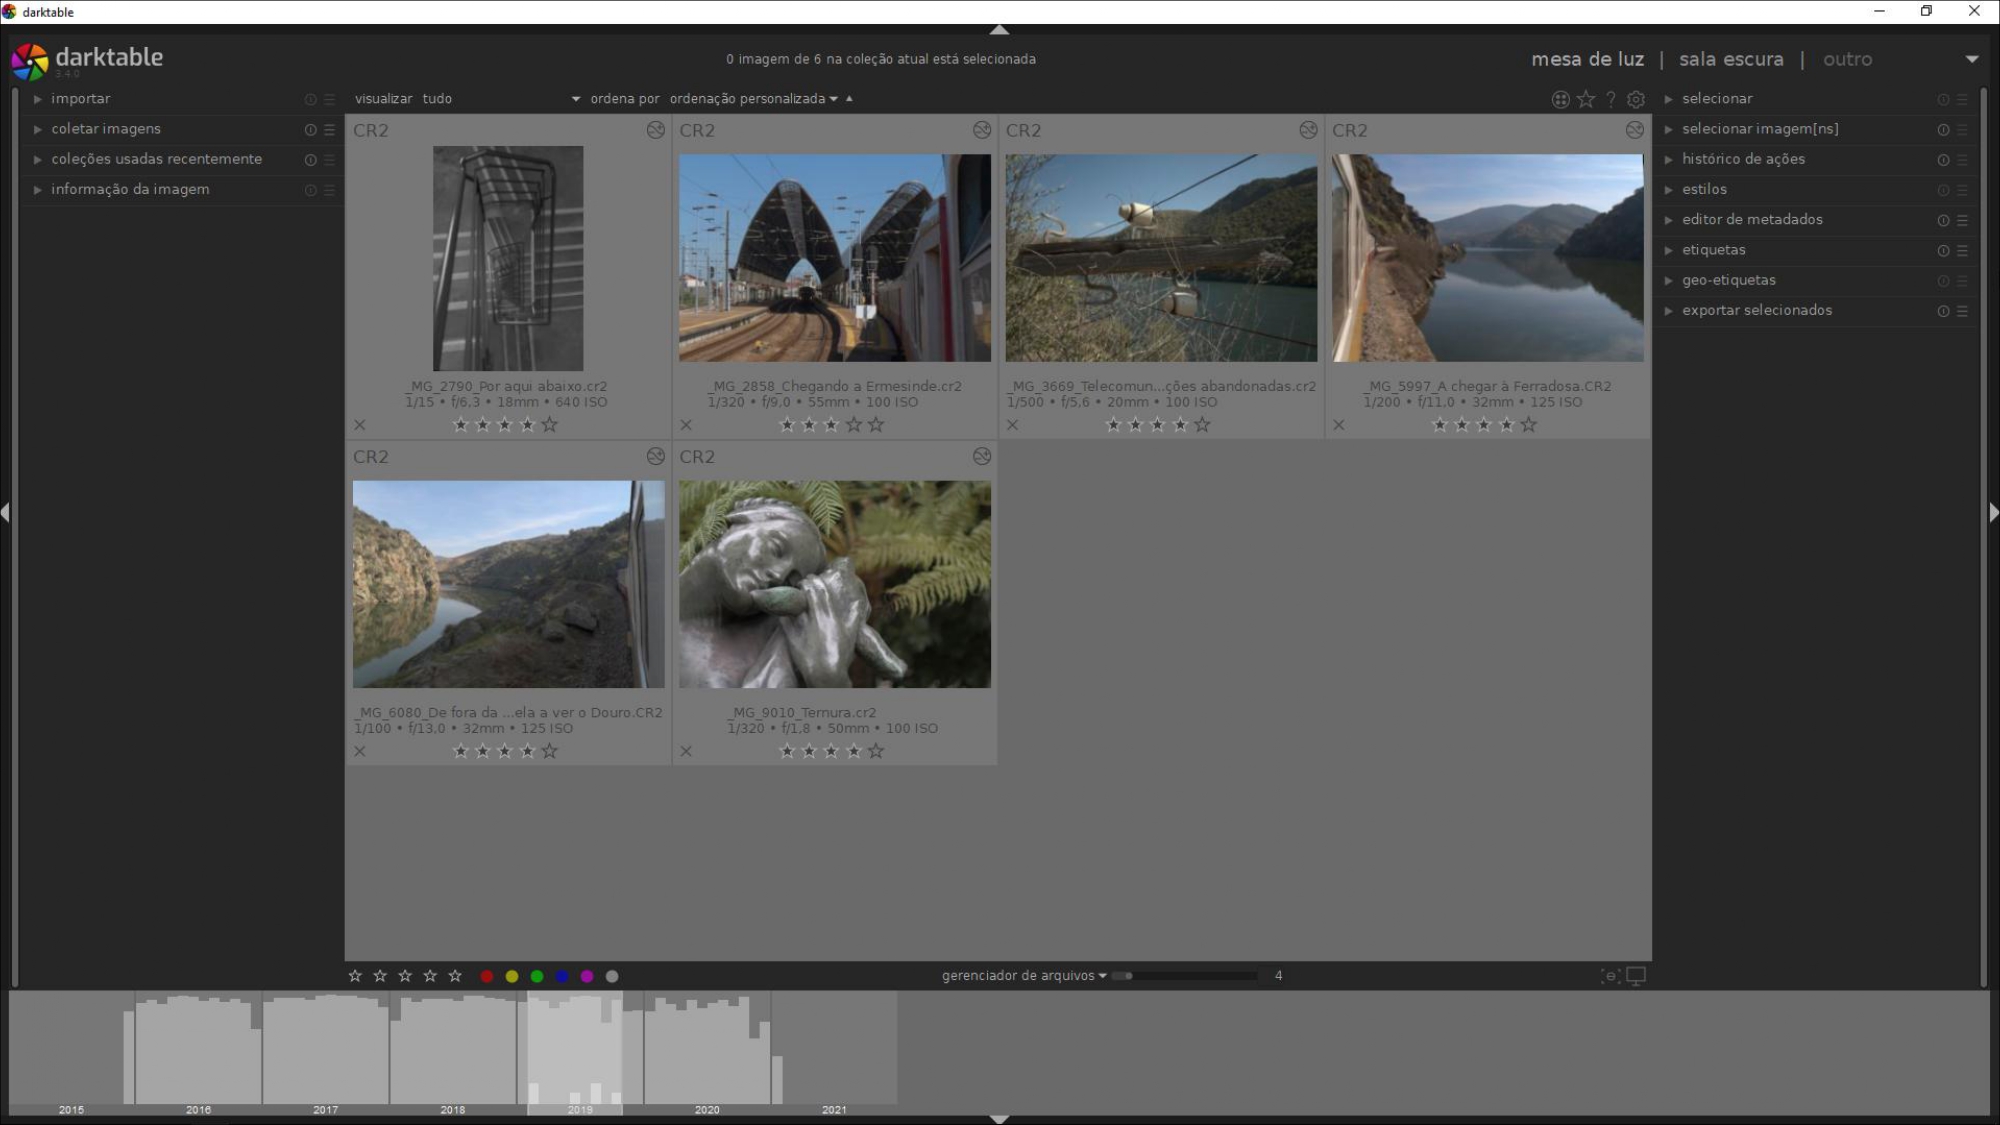Click the contextual help question mark icon
Image resolution: width=2000 pixels, height=1125 pixels.
click(x=1611, y=99)
